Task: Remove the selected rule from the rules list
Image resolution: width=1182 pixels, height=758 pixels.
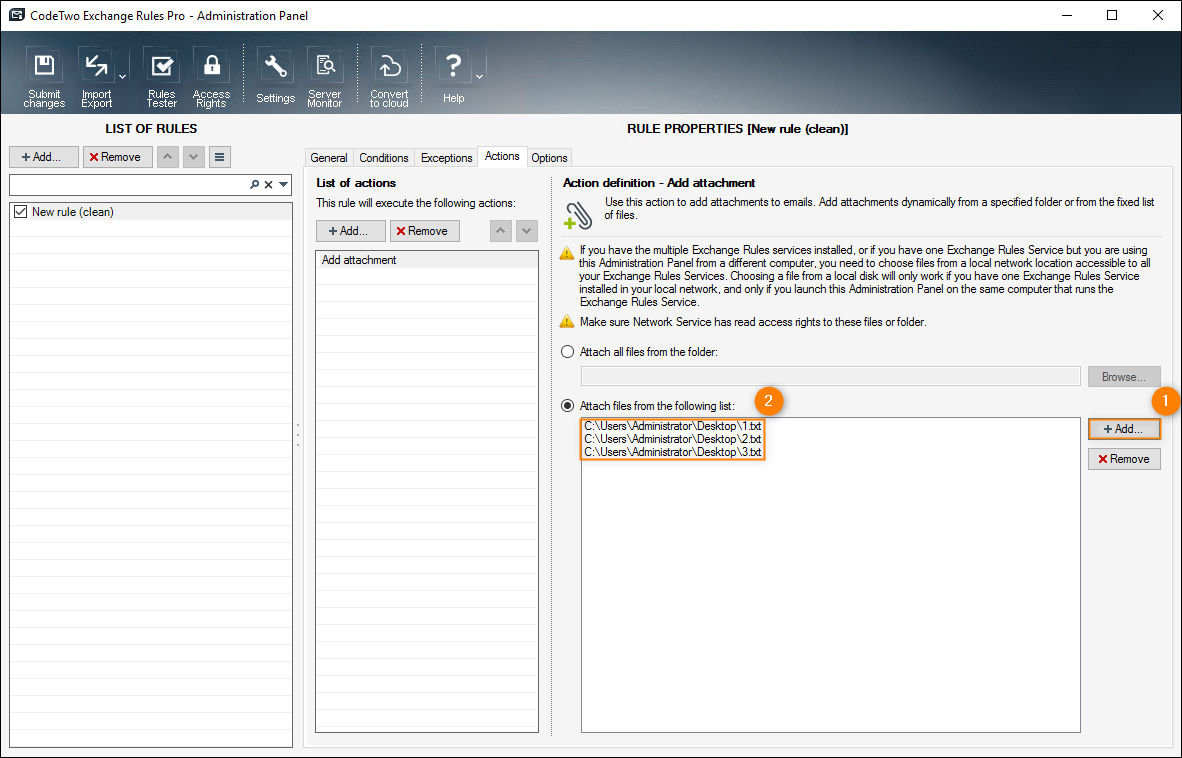Action: tap(118, 157)
